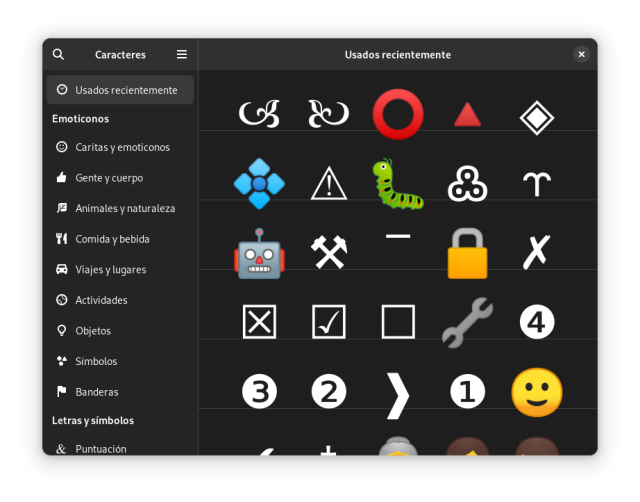This screenshot has width=640, height=502.
Task: Open Caritas y emoticonos category
Action: tap(120, 147)
